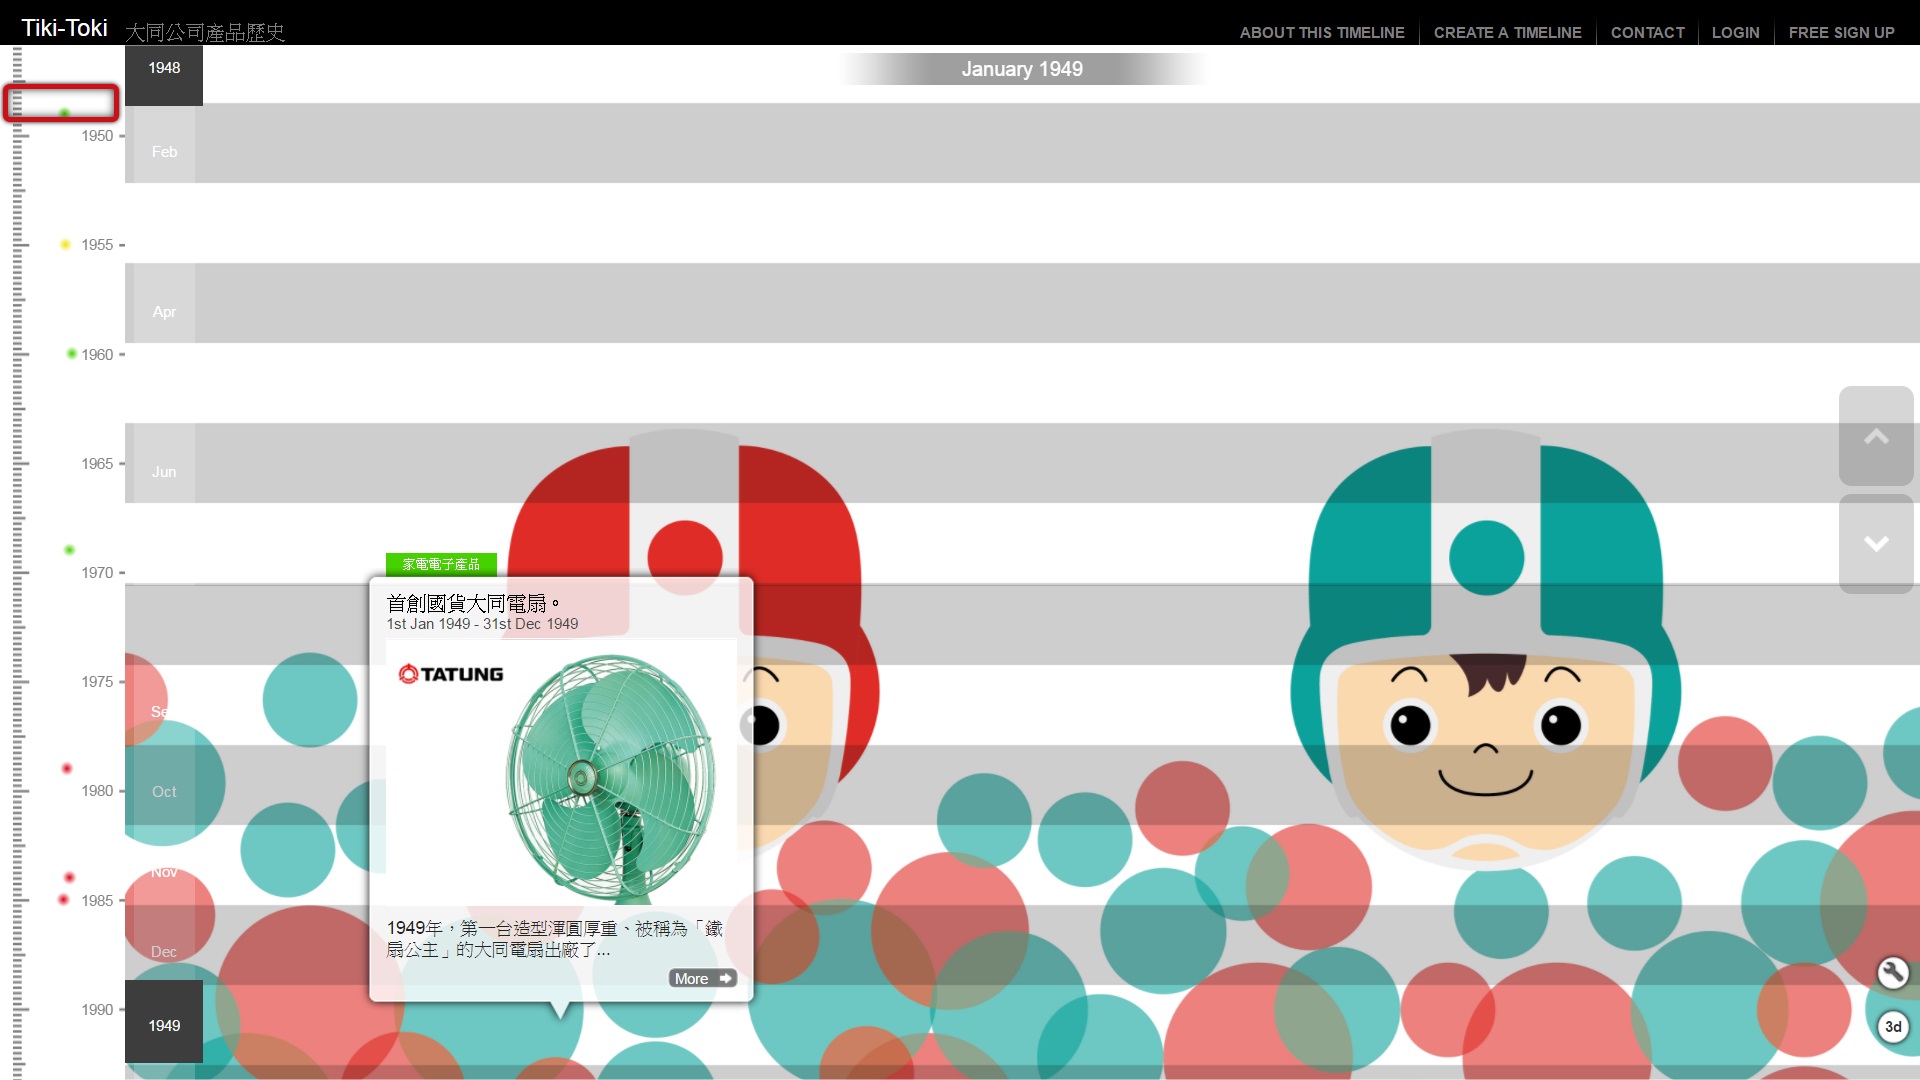The image size is (1920, 1080).
Task: Click the date range 1st Jan 1949 - 31st Dec 1949
Action: [x=482, y=624]
